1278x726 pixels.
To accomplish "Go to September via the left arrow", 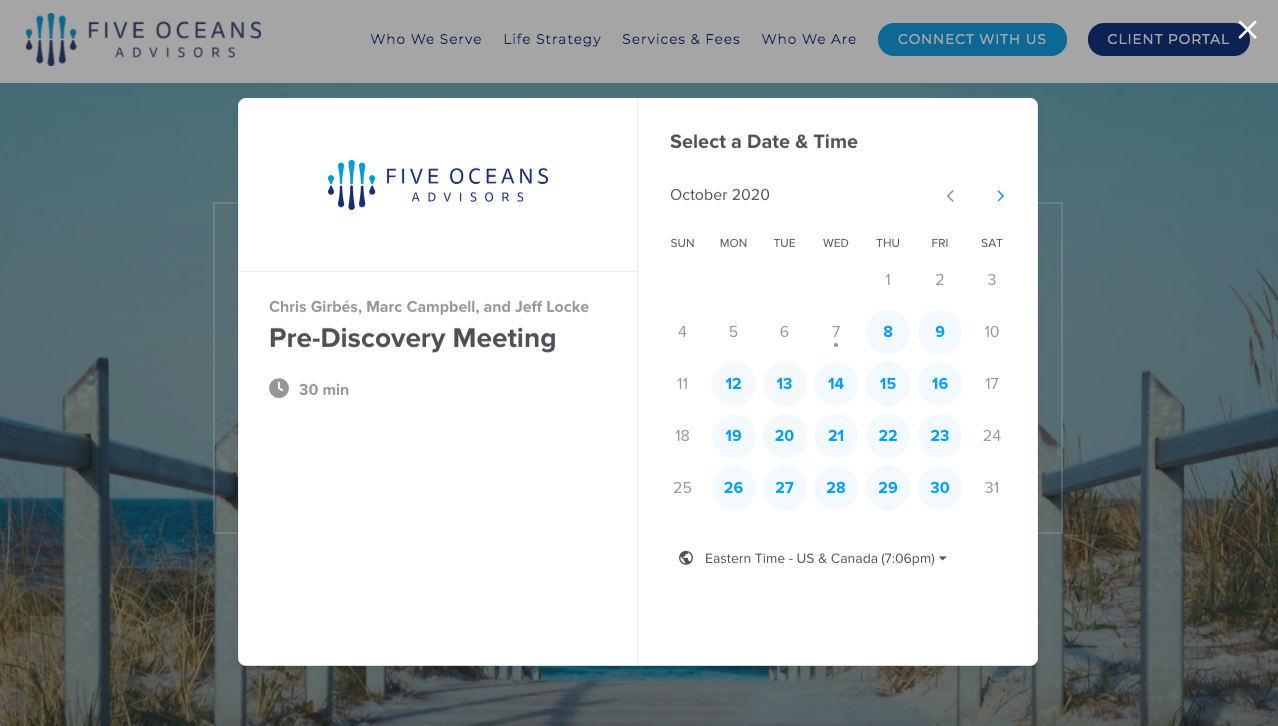I will [x=950, y=196].
